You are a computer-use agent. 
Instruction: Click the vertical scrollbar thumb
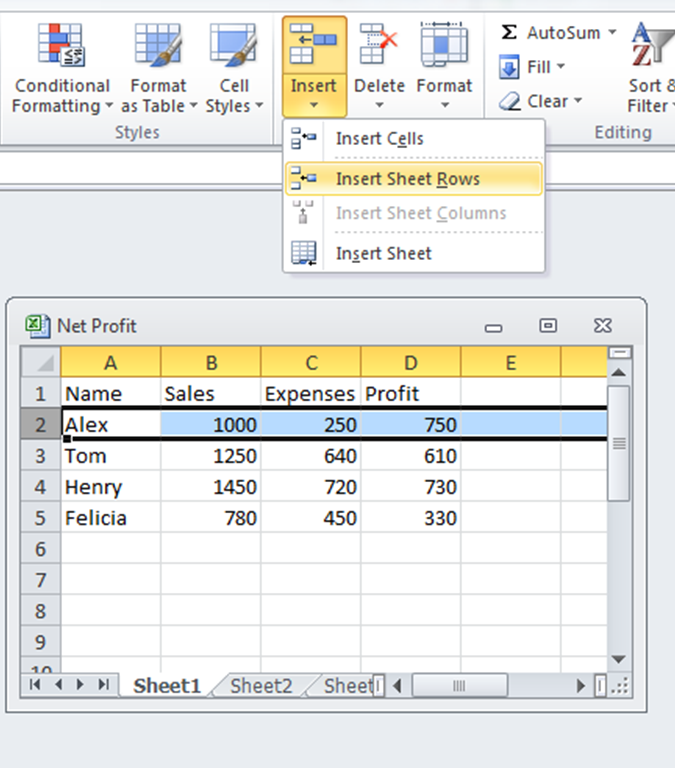(x=619, y=443)
